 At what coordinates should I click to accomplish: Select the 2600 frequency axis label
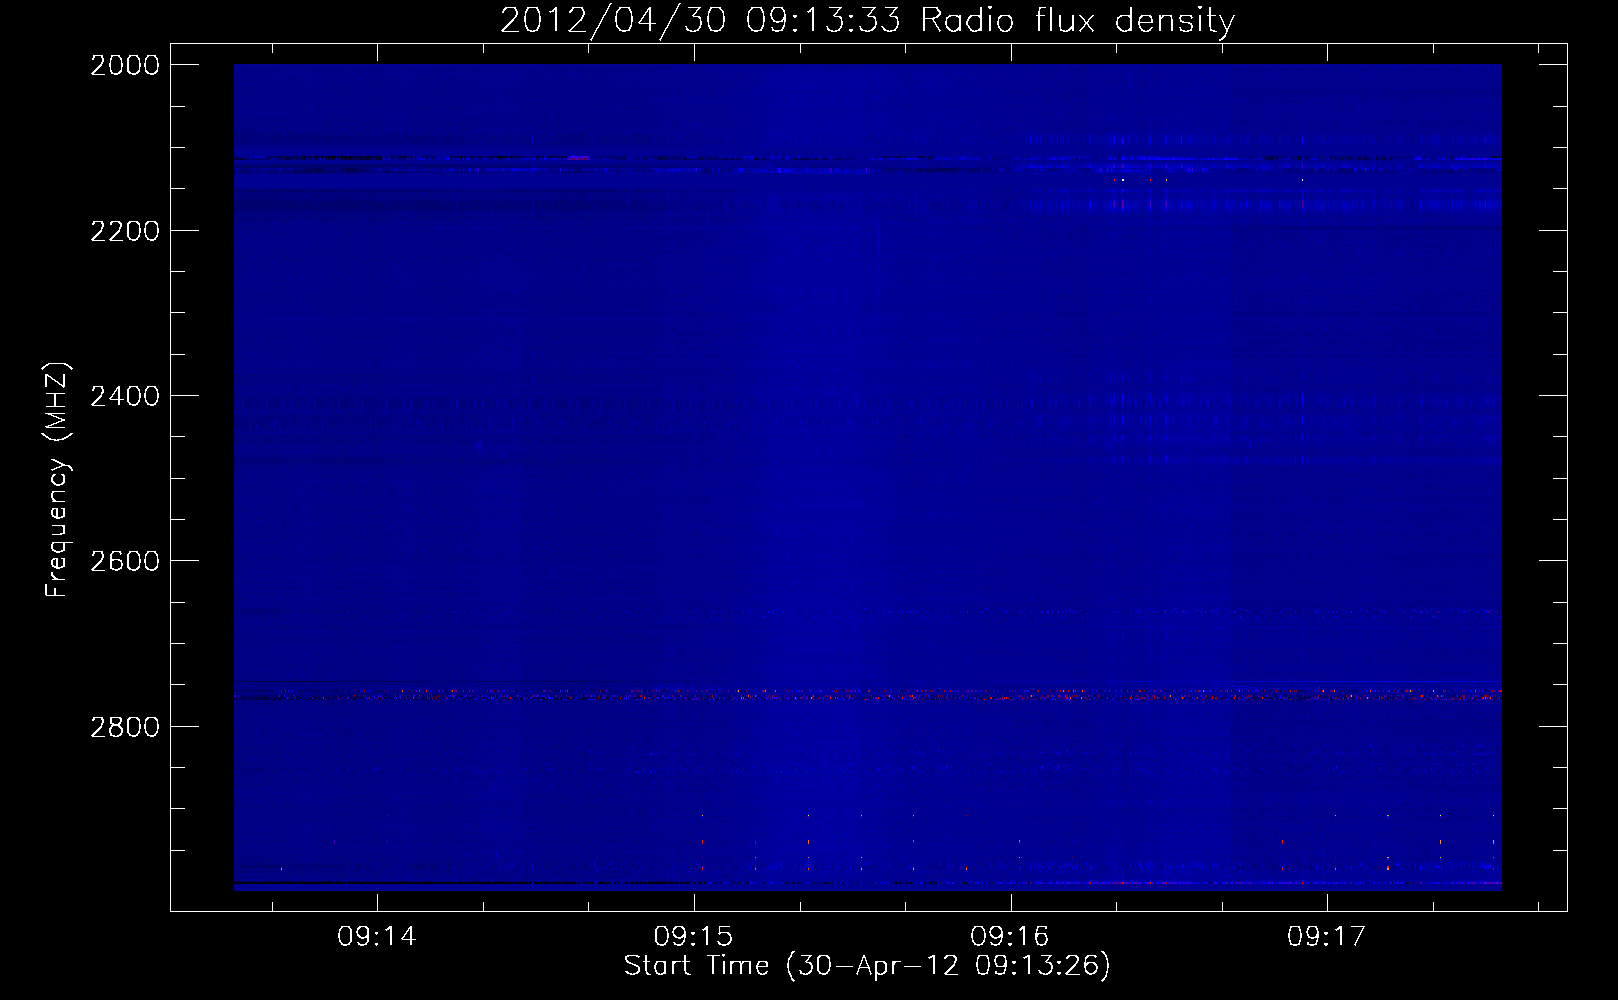124,561
